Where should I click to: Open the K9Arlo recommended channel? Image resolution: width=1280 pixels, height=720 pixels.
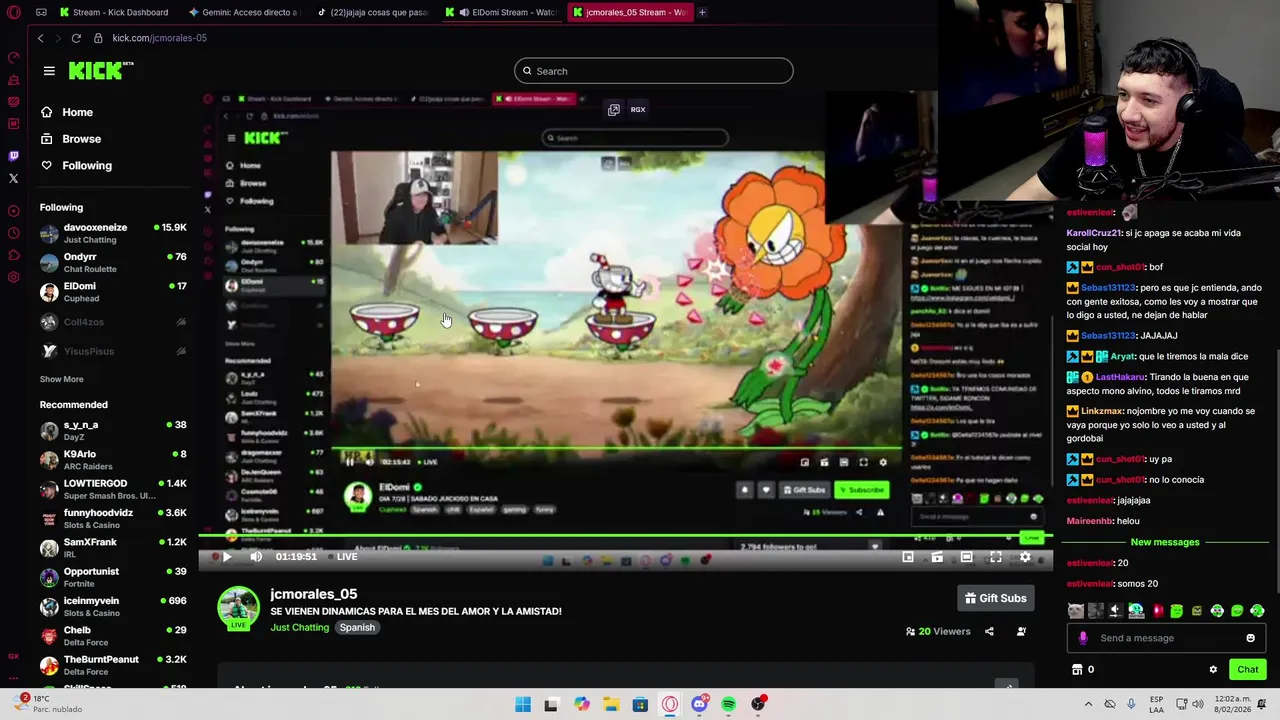coord(113,460)
